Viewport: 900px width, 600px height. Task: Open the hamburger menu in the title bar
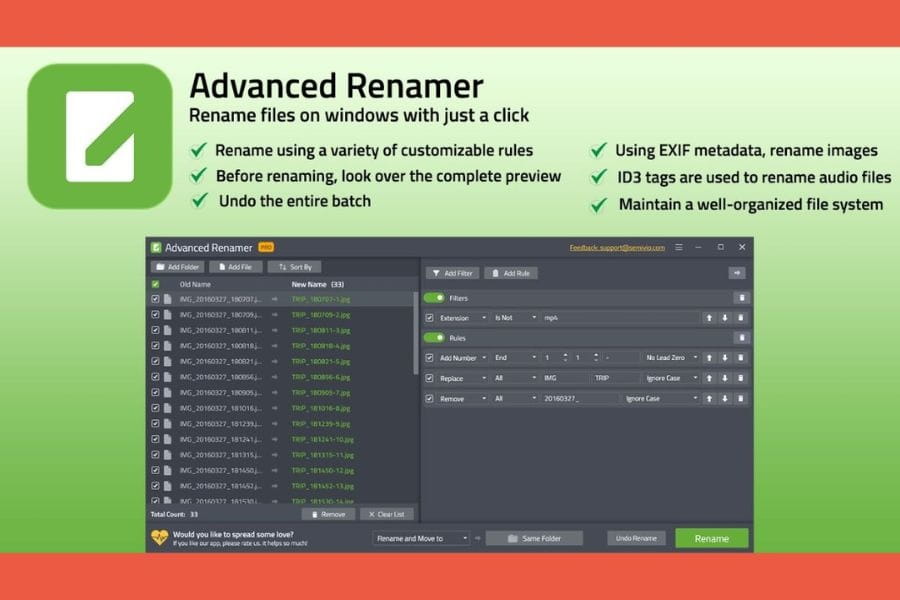coord(679,247)
